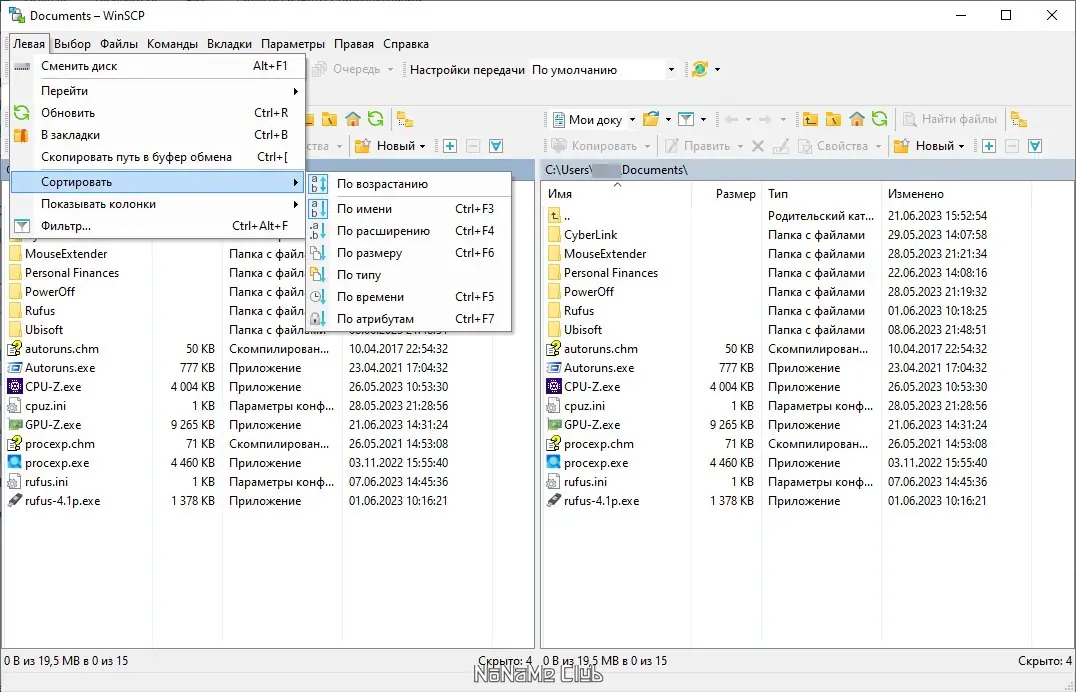
Task: Open the 'Выбор' menu
Action: pyautogui.click(x=72, y=44)
